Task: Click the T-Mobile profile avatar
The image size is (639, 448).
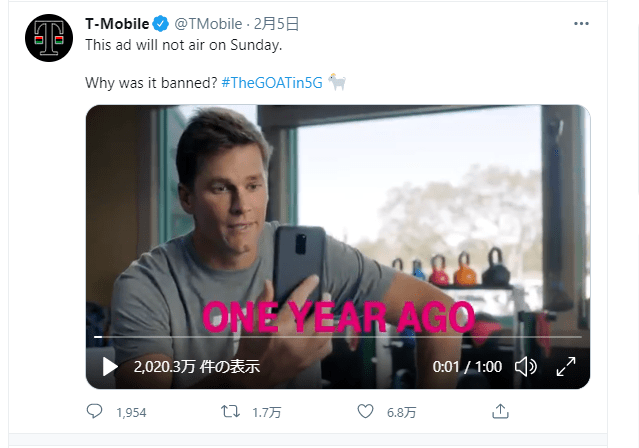Action: (x=49, y=38)
